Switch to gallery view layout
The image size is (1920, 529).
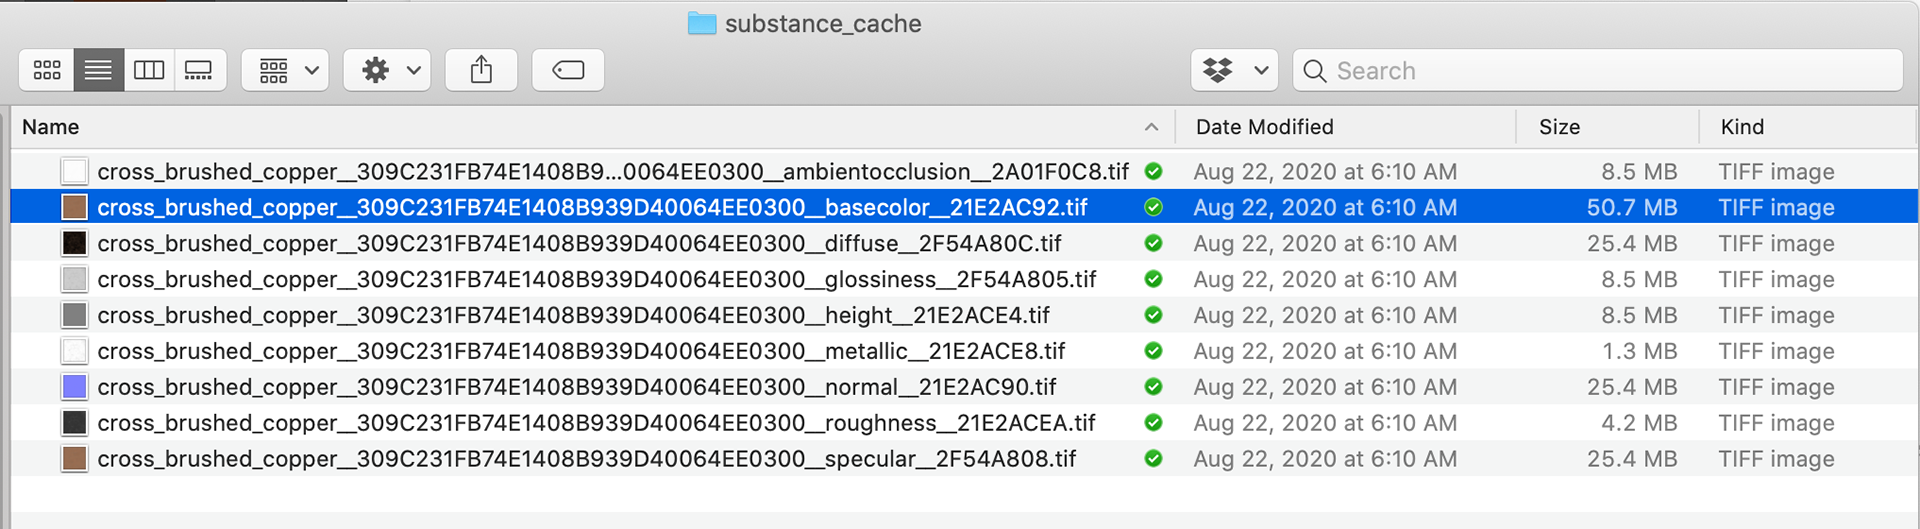pos(199,70)
